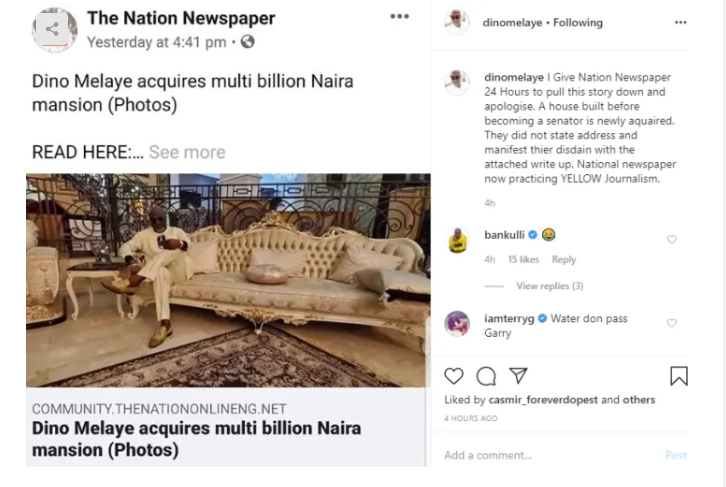Like the post with the heart icon
726x487 pixels.
pos(454,376)
